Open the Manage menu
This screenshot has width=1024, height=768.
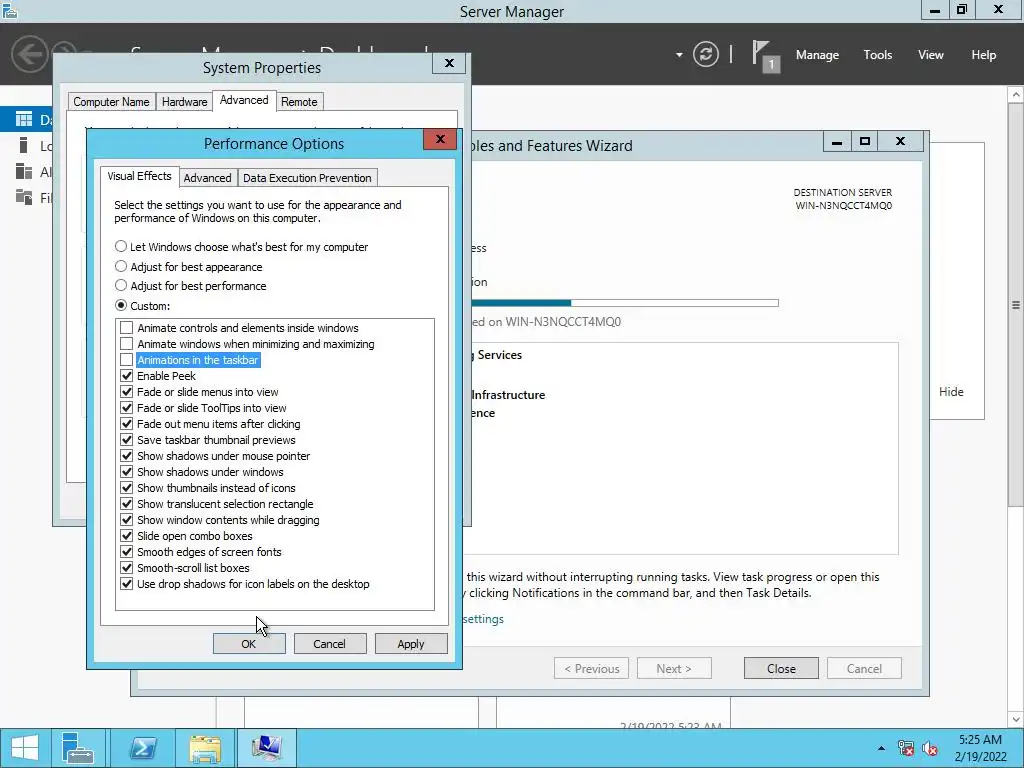(x=817, y=55)
